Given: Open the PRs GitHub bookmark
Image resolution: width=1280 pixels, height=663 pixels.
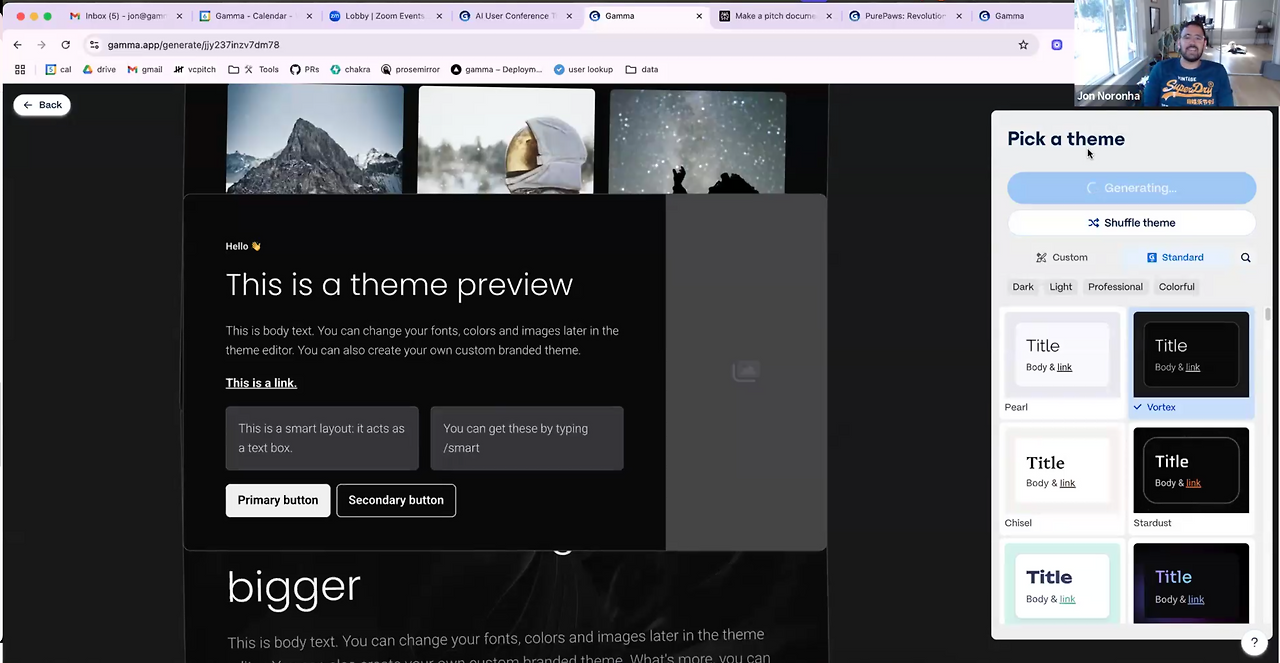Looking at the screenshot, I should coord(304,70).
